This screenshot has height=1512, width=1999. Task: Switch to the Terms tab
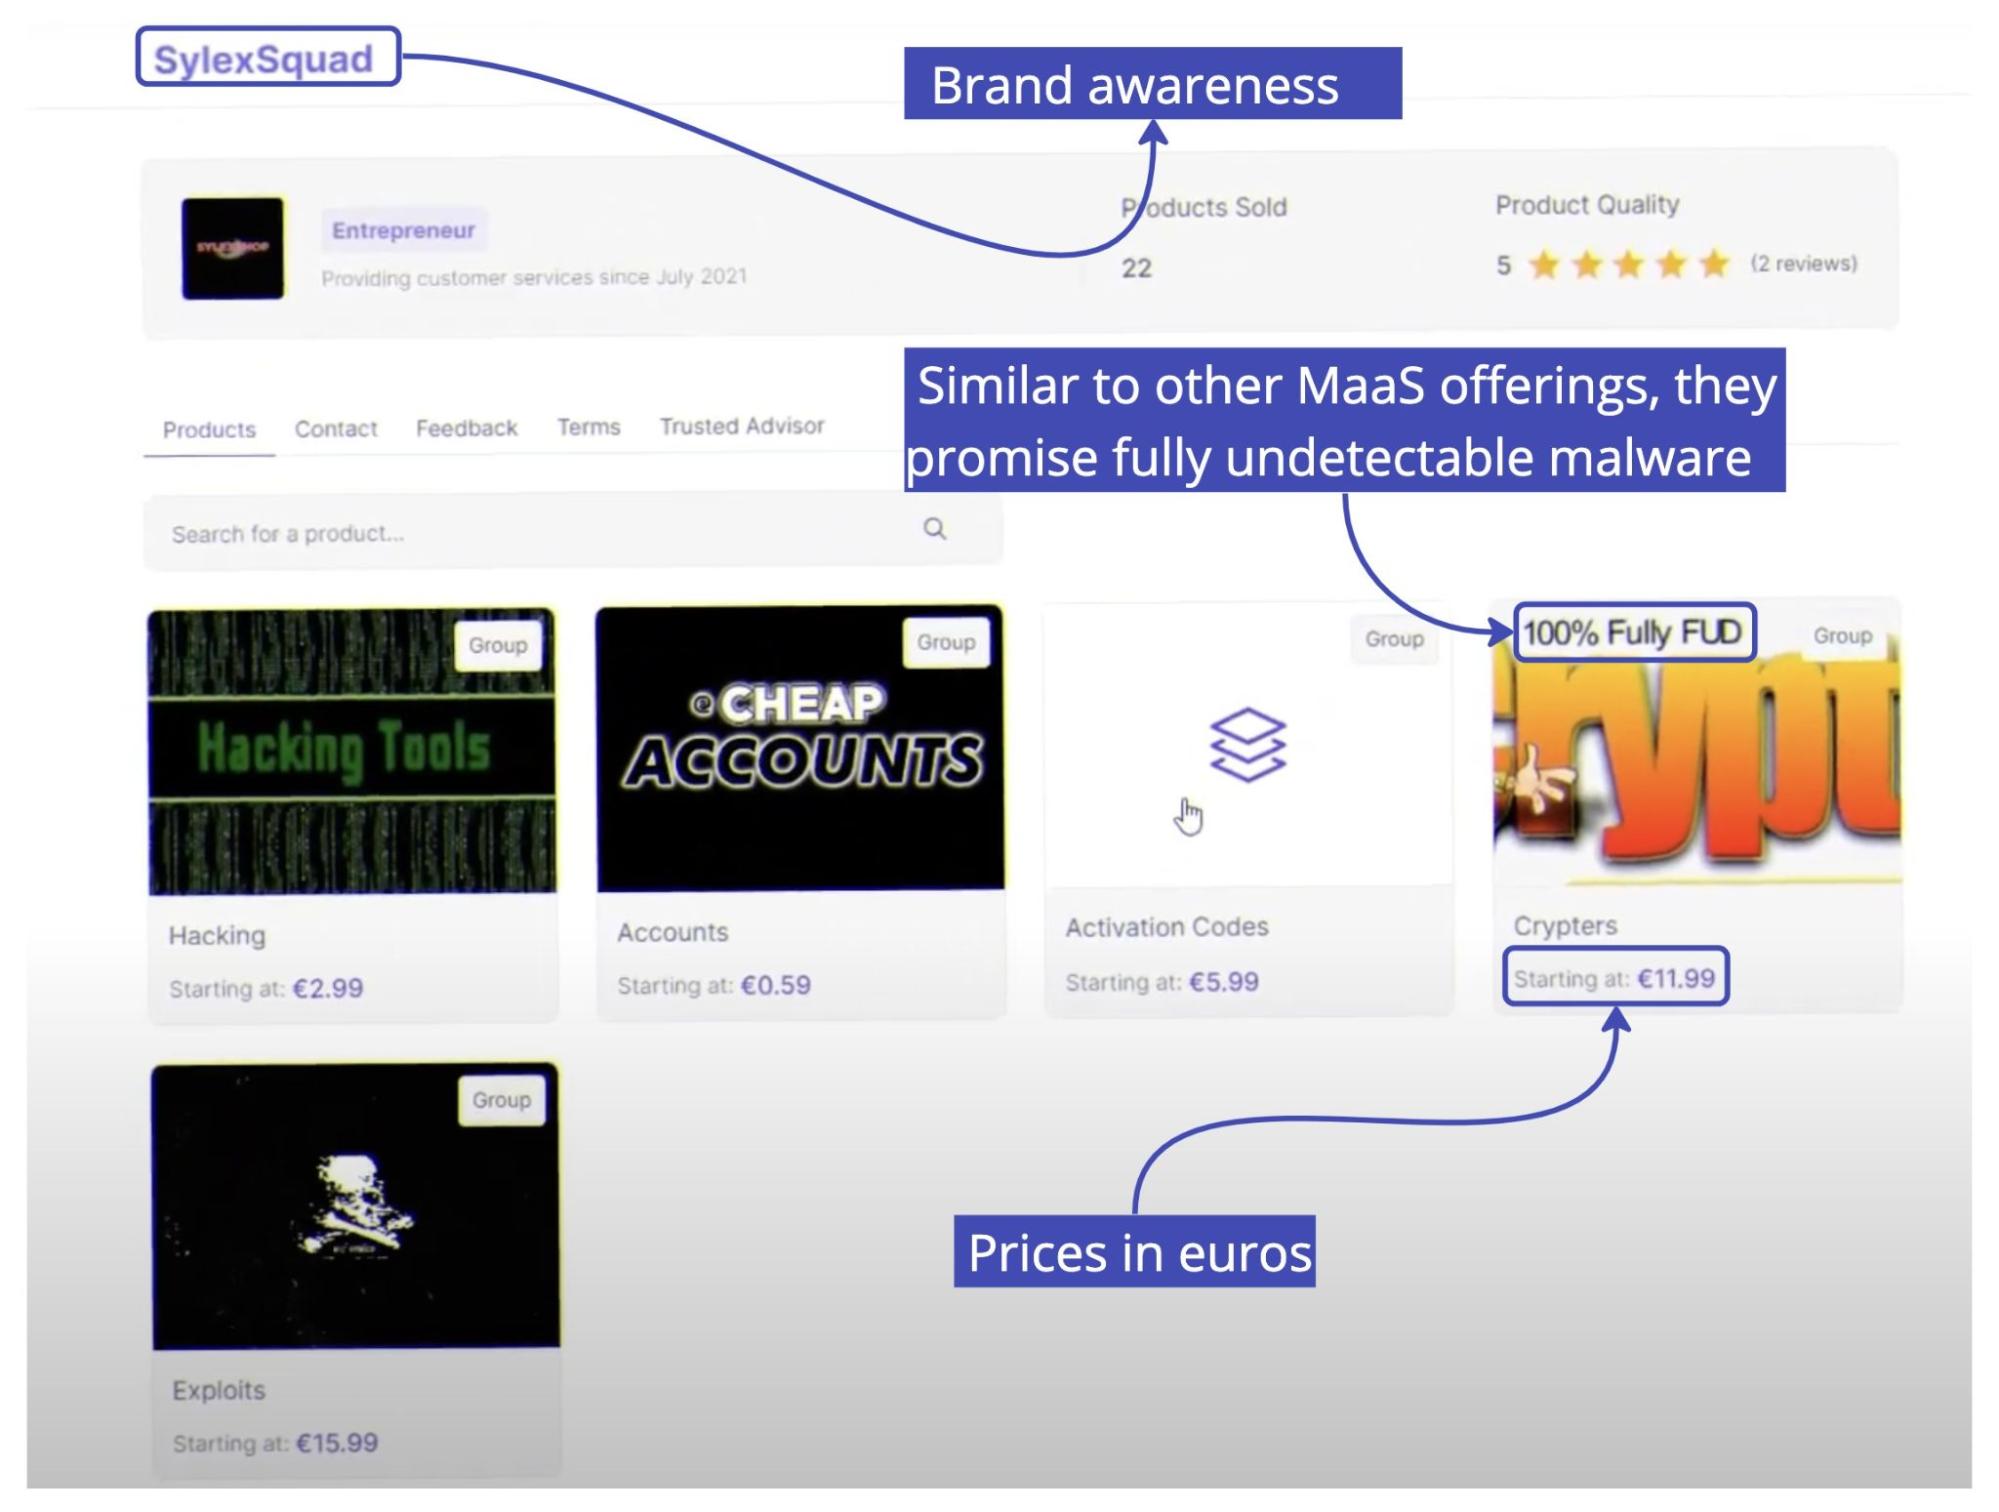(x=588, y=427)
